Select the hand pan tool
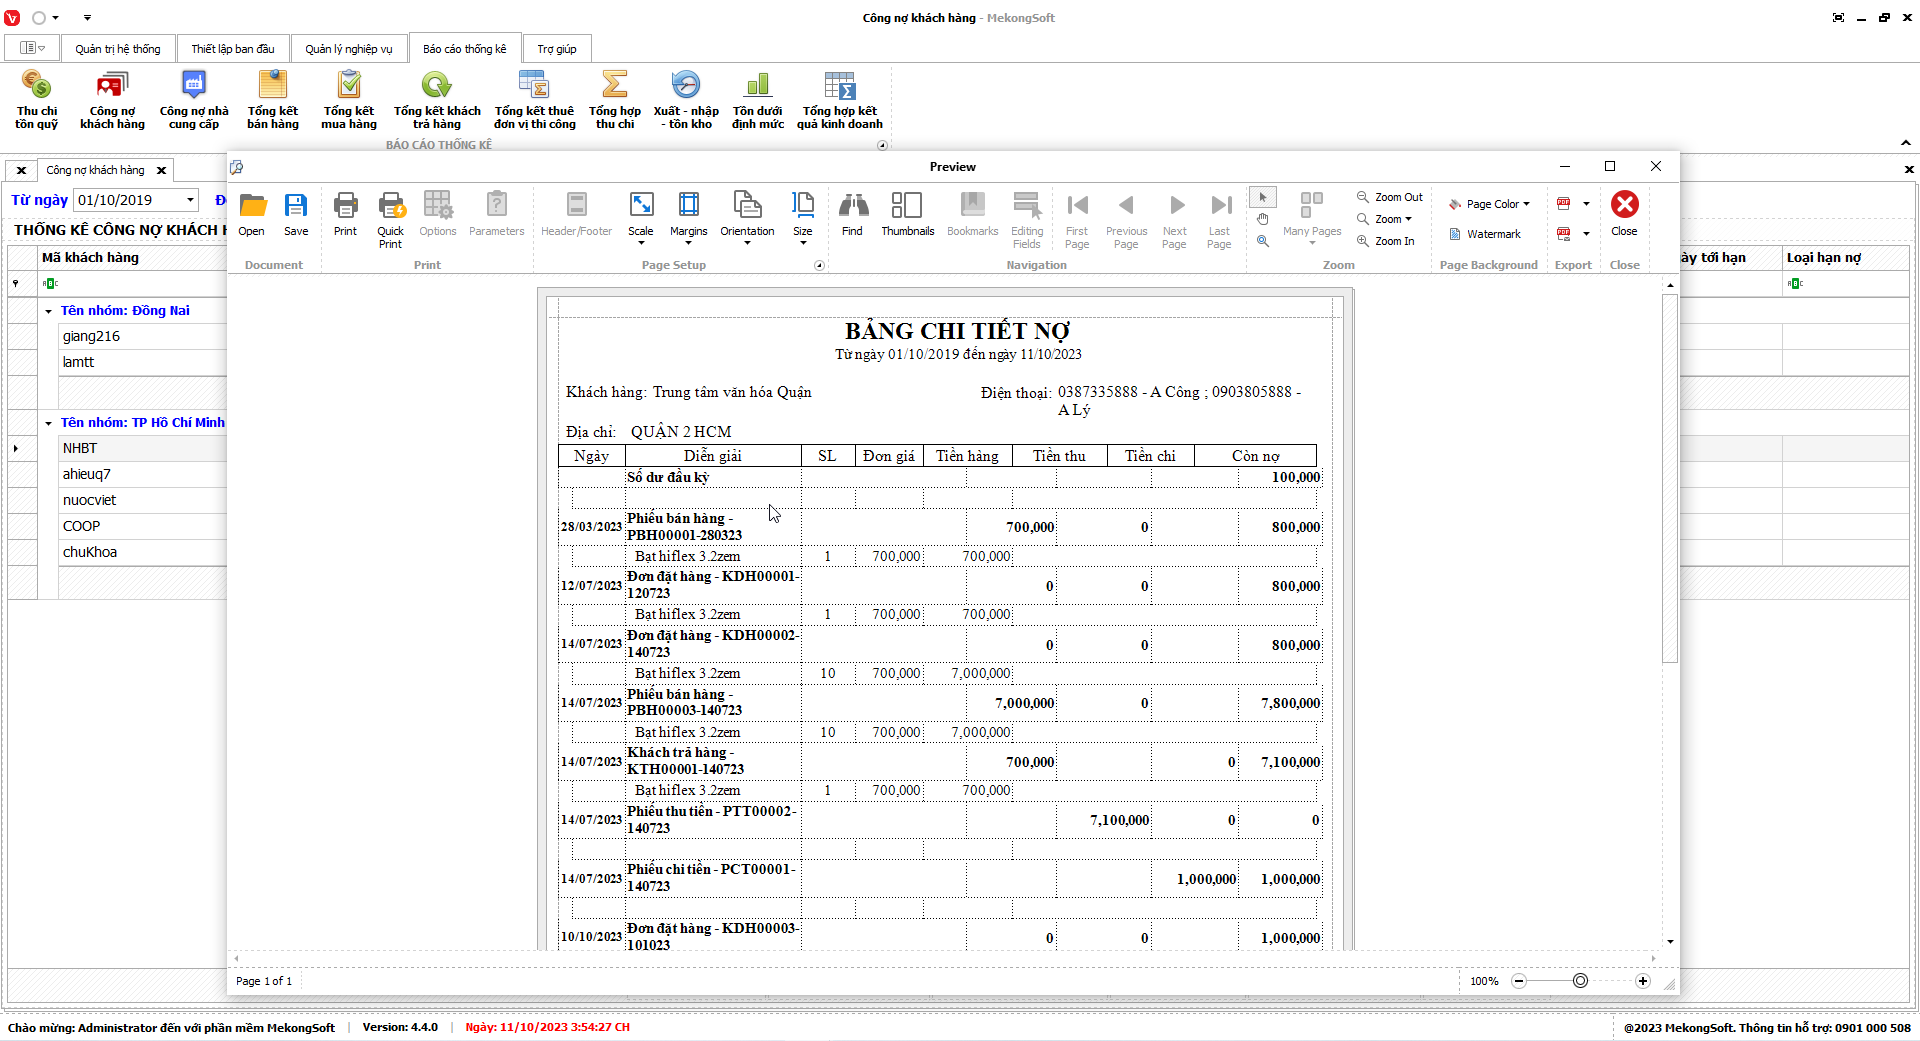This screenshot has width=1920, height=1041. pos(1263,219)
